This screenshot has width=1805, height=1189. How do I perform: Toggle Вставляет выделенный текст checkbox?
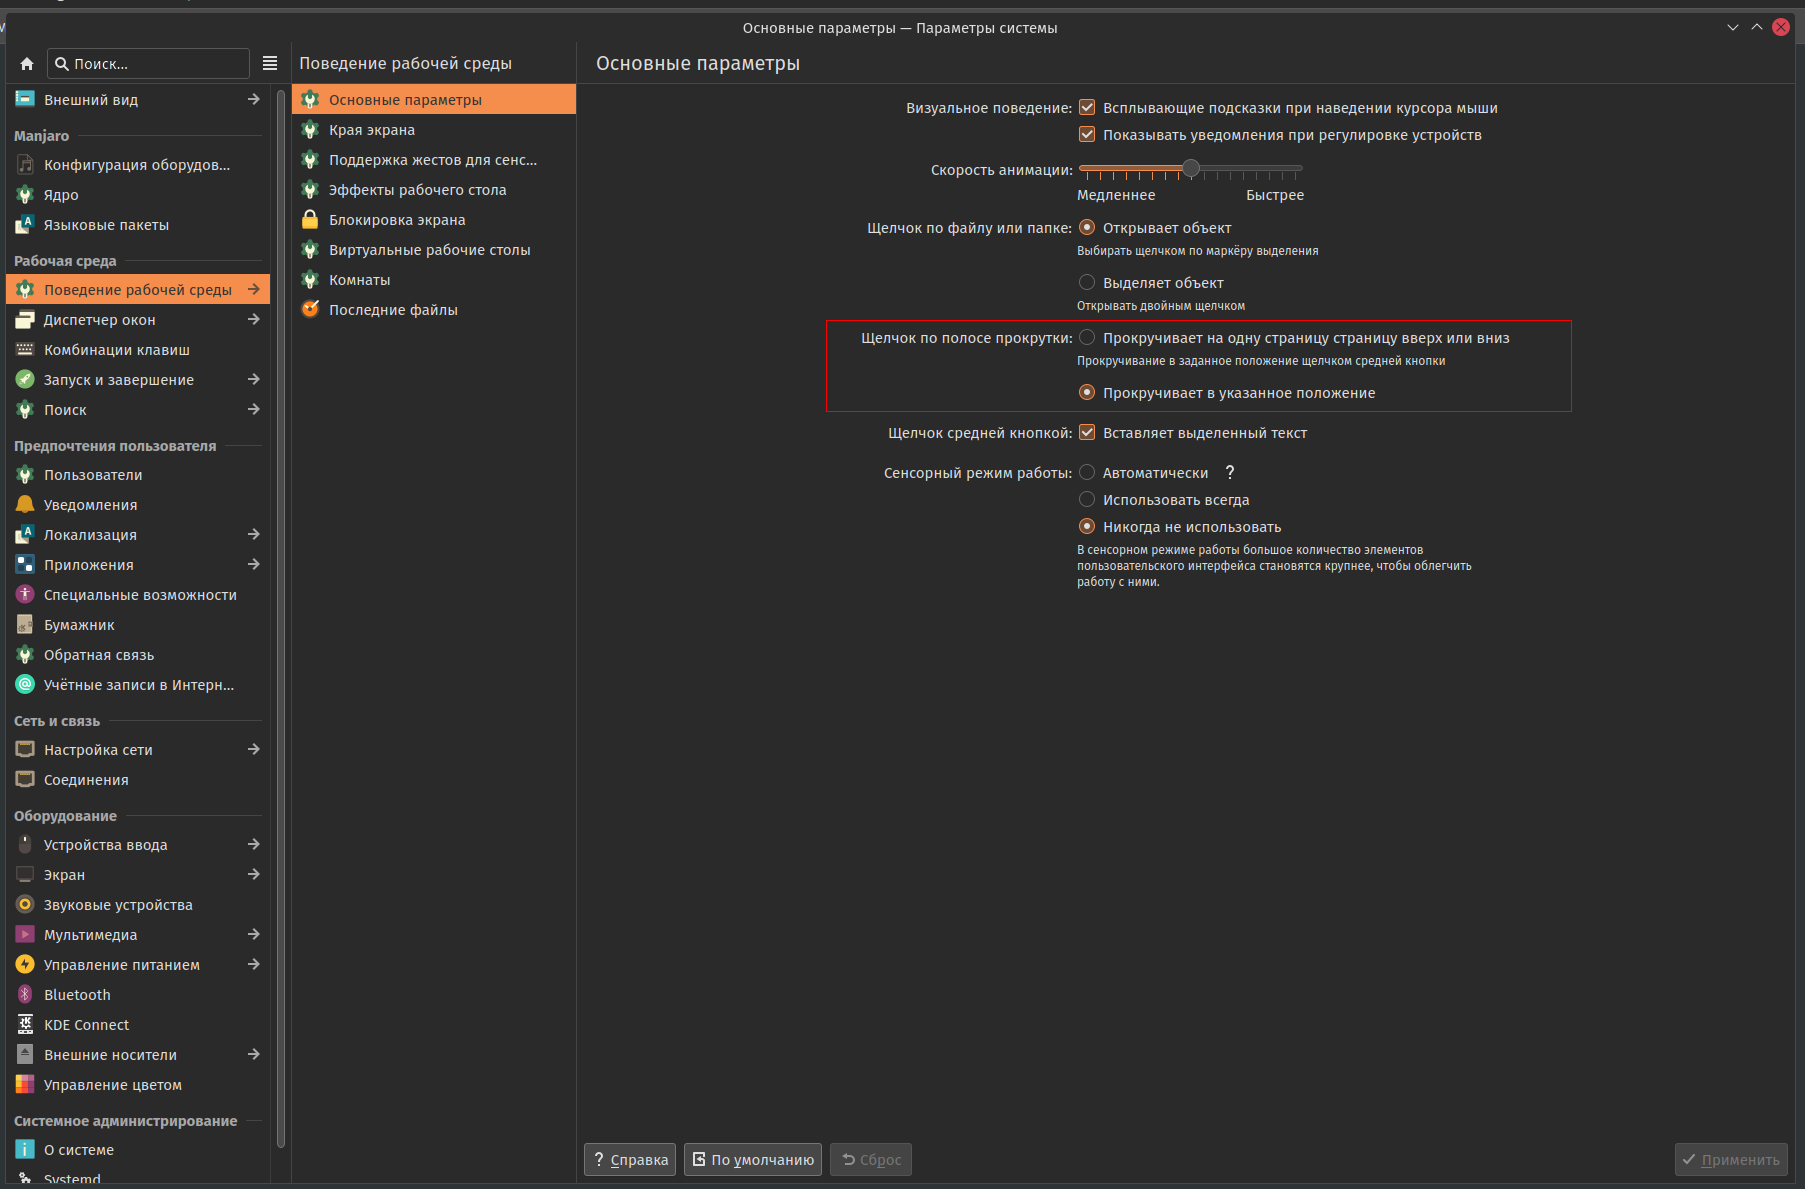[x=1087, y=433]
